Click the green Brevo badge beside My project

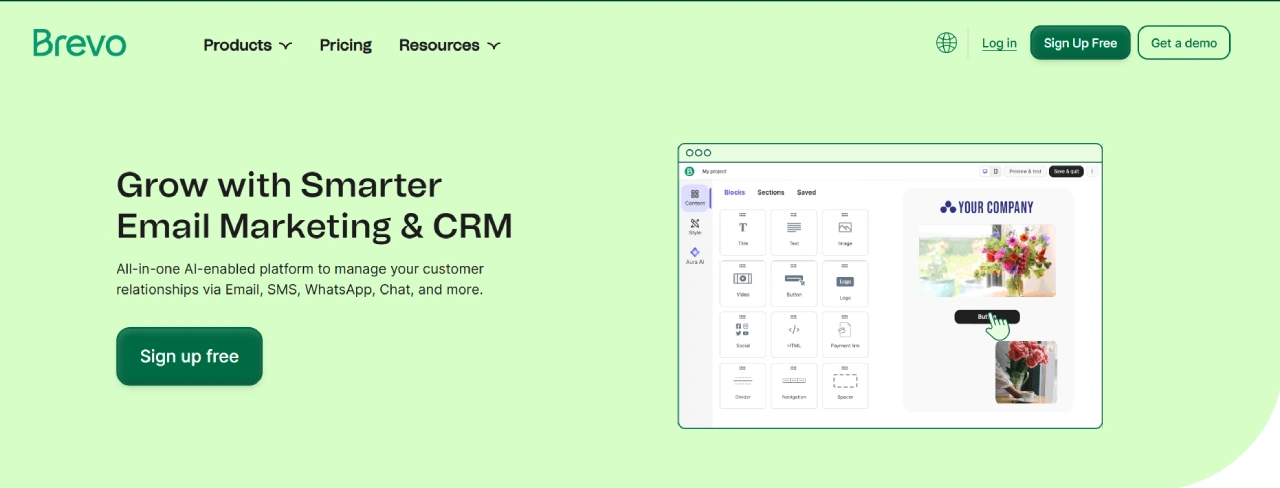(689, 171)
